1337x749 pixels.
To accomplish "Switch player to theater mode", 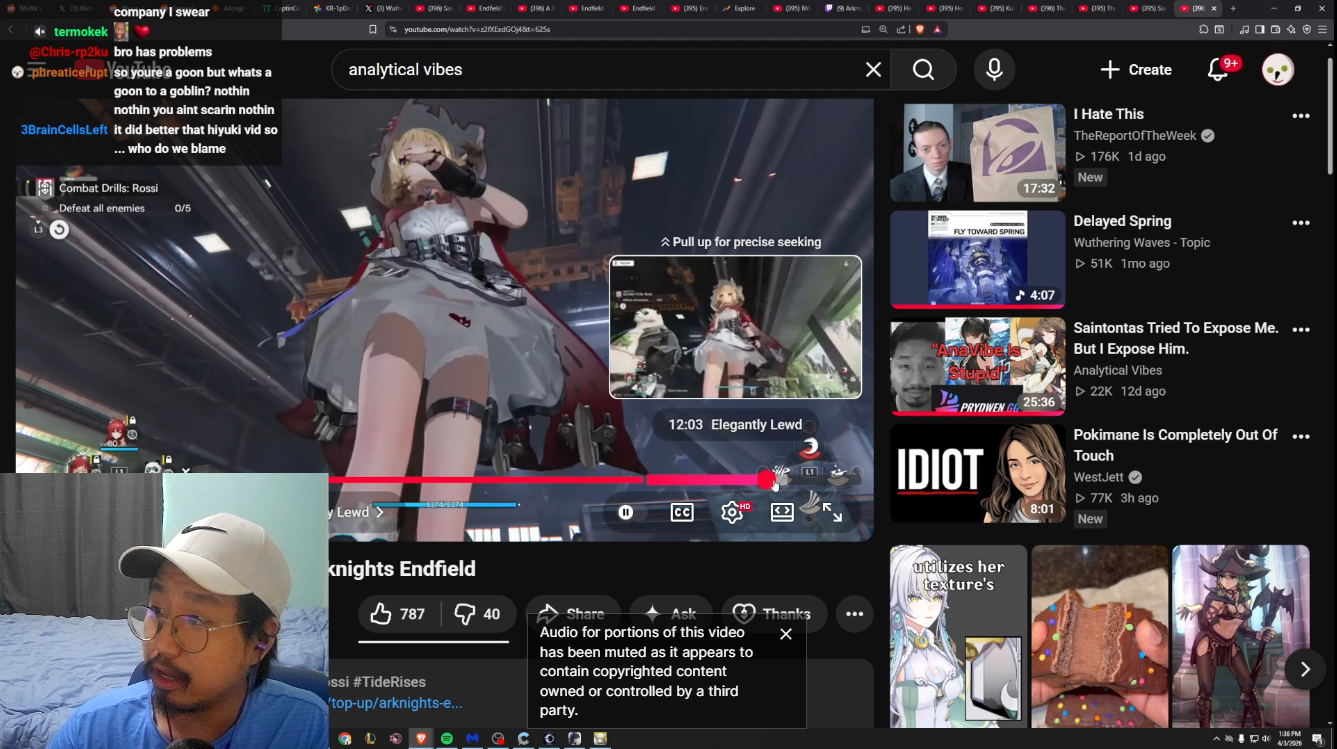I will click(782, 512).
